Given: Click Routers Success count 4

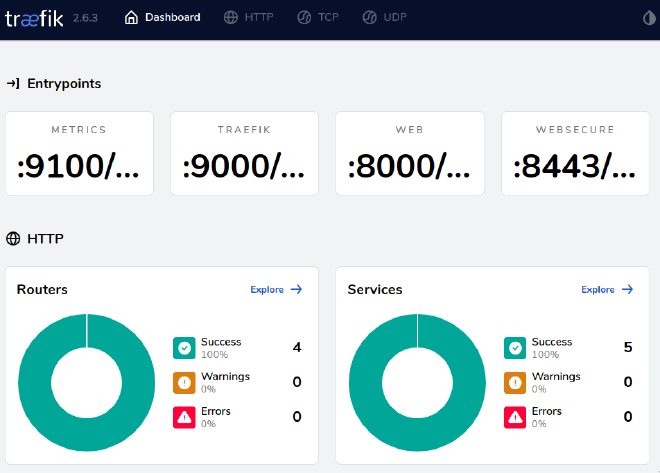Looking at the screenshot, I should (x=297, y=347).
